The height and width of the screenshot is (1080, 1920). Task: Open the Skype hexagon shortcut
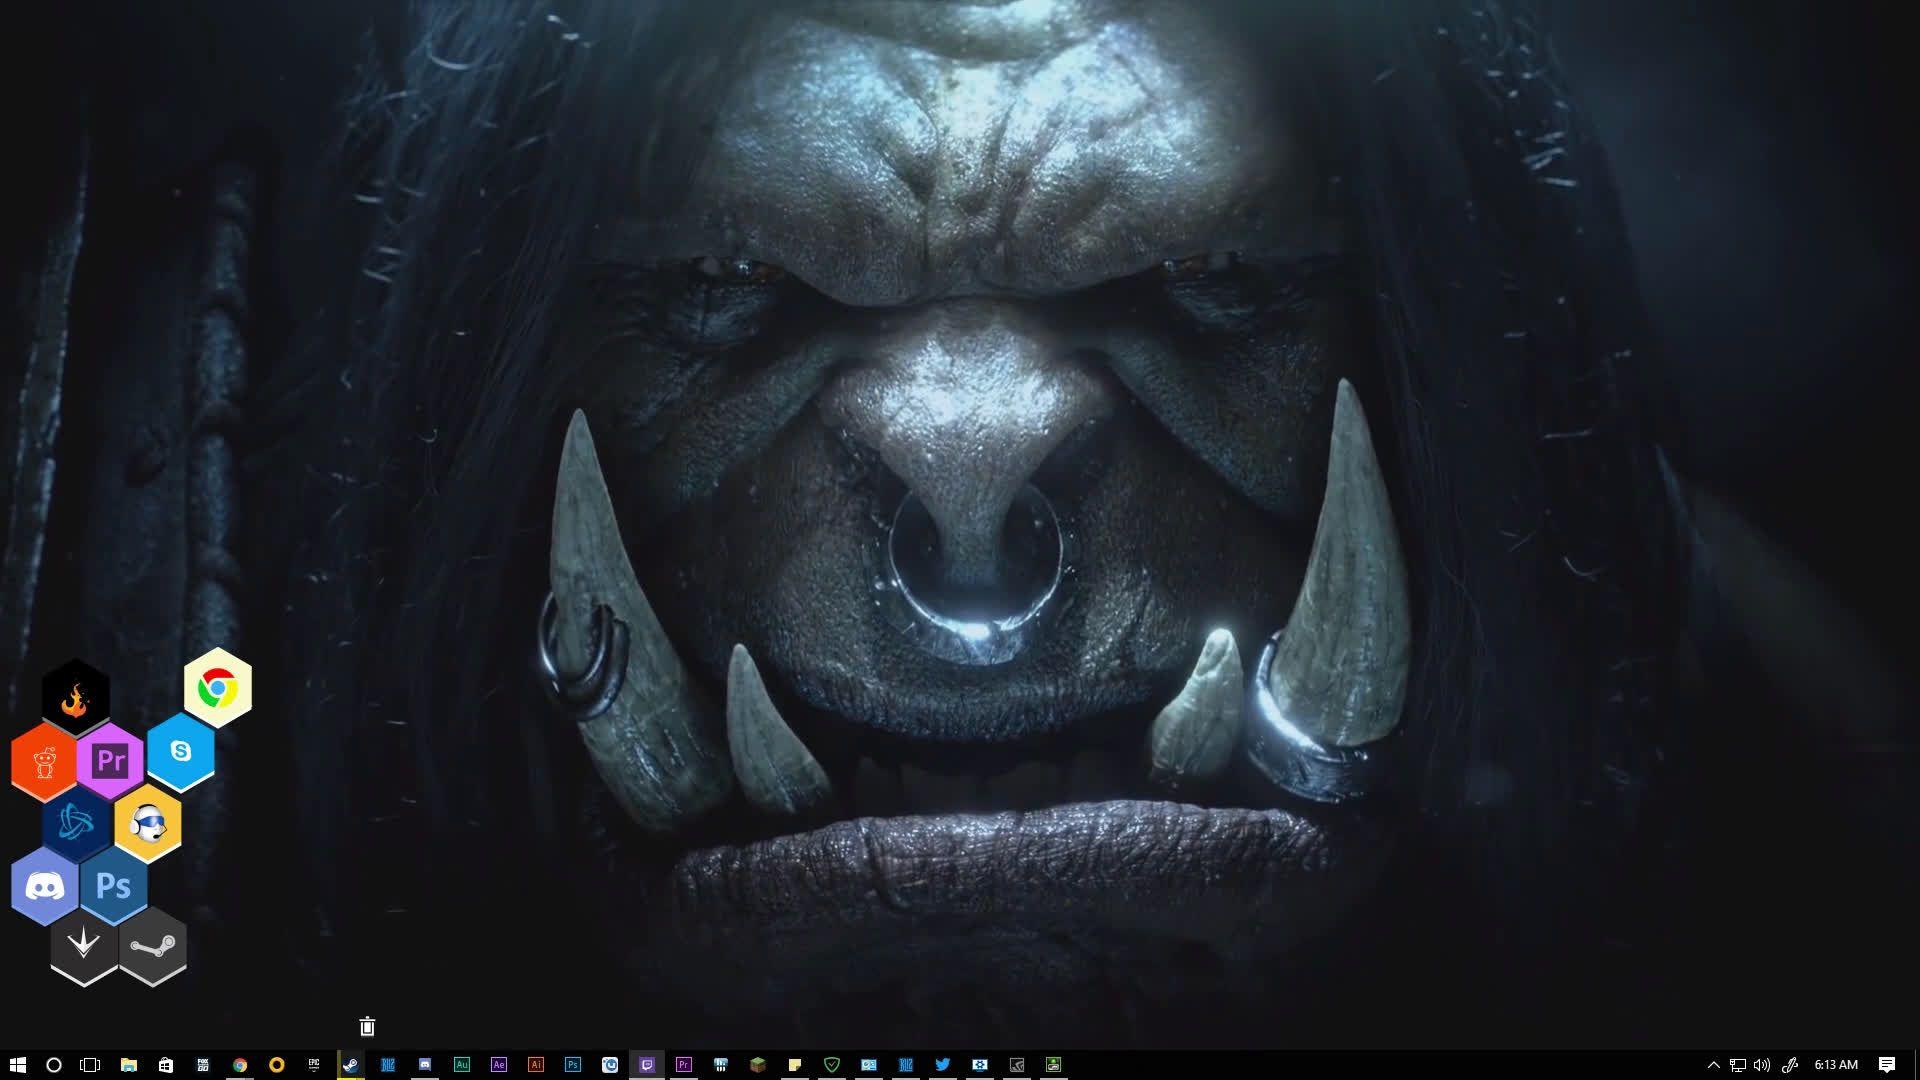pos(181,751)
